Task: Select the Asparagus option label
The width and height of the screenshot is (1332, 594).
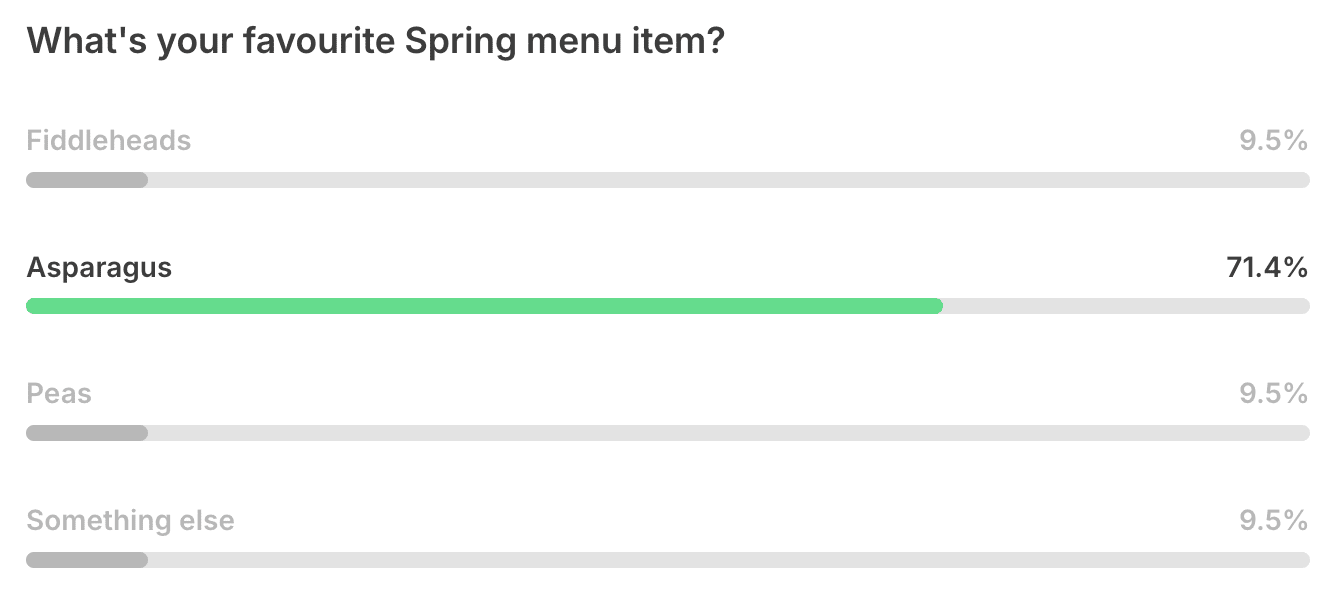Action: coord(99,269)
